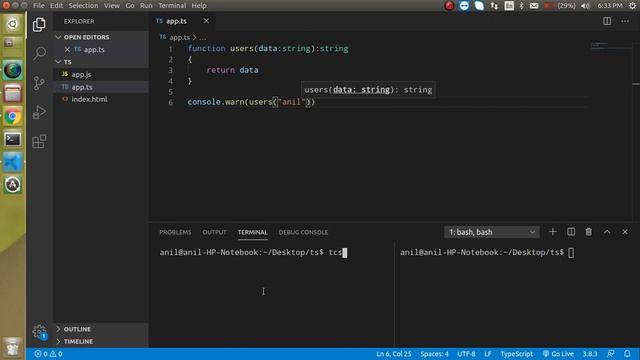The image size is (640, 360).
Task: Change indentation via Spaces: 4
Action: (x=434, y=354)
